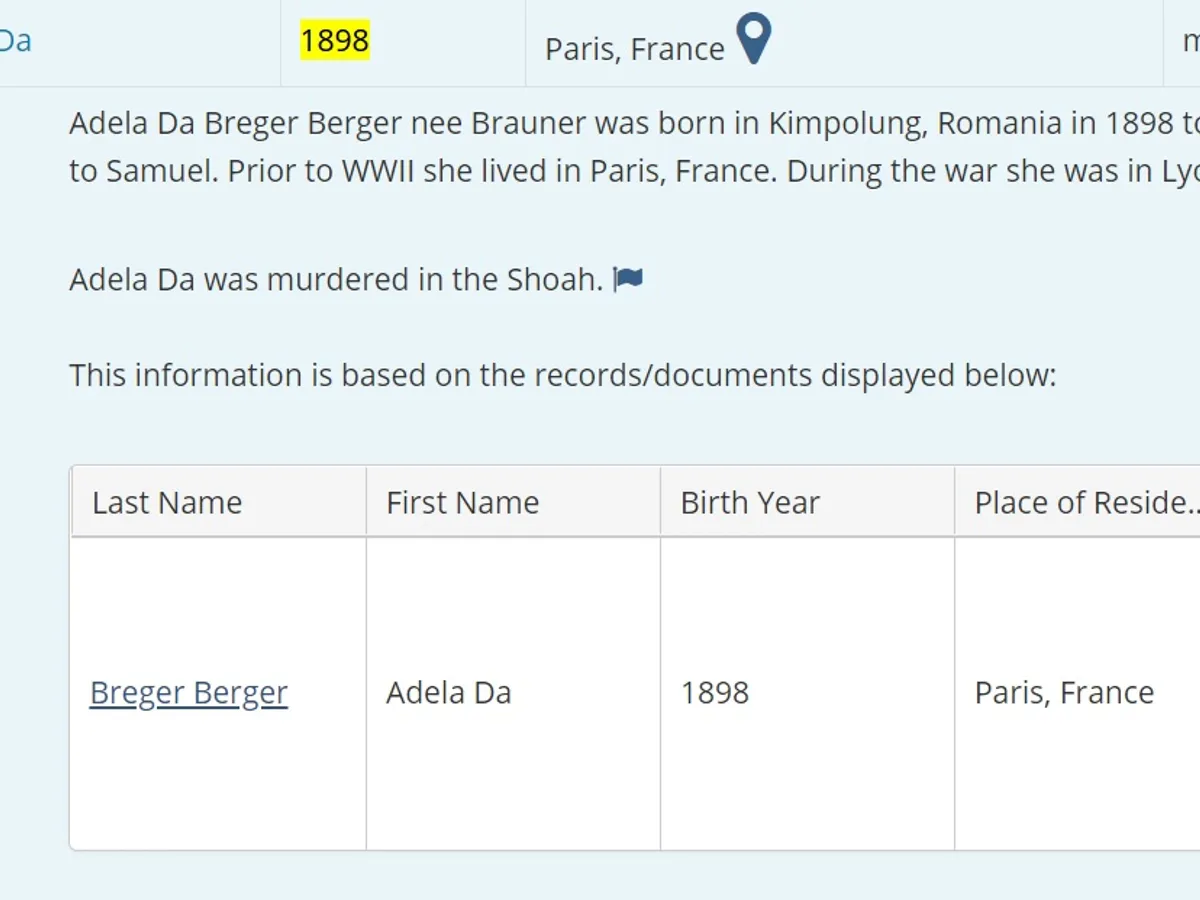Sort by the Last Name column header

(x=167, y=502)
